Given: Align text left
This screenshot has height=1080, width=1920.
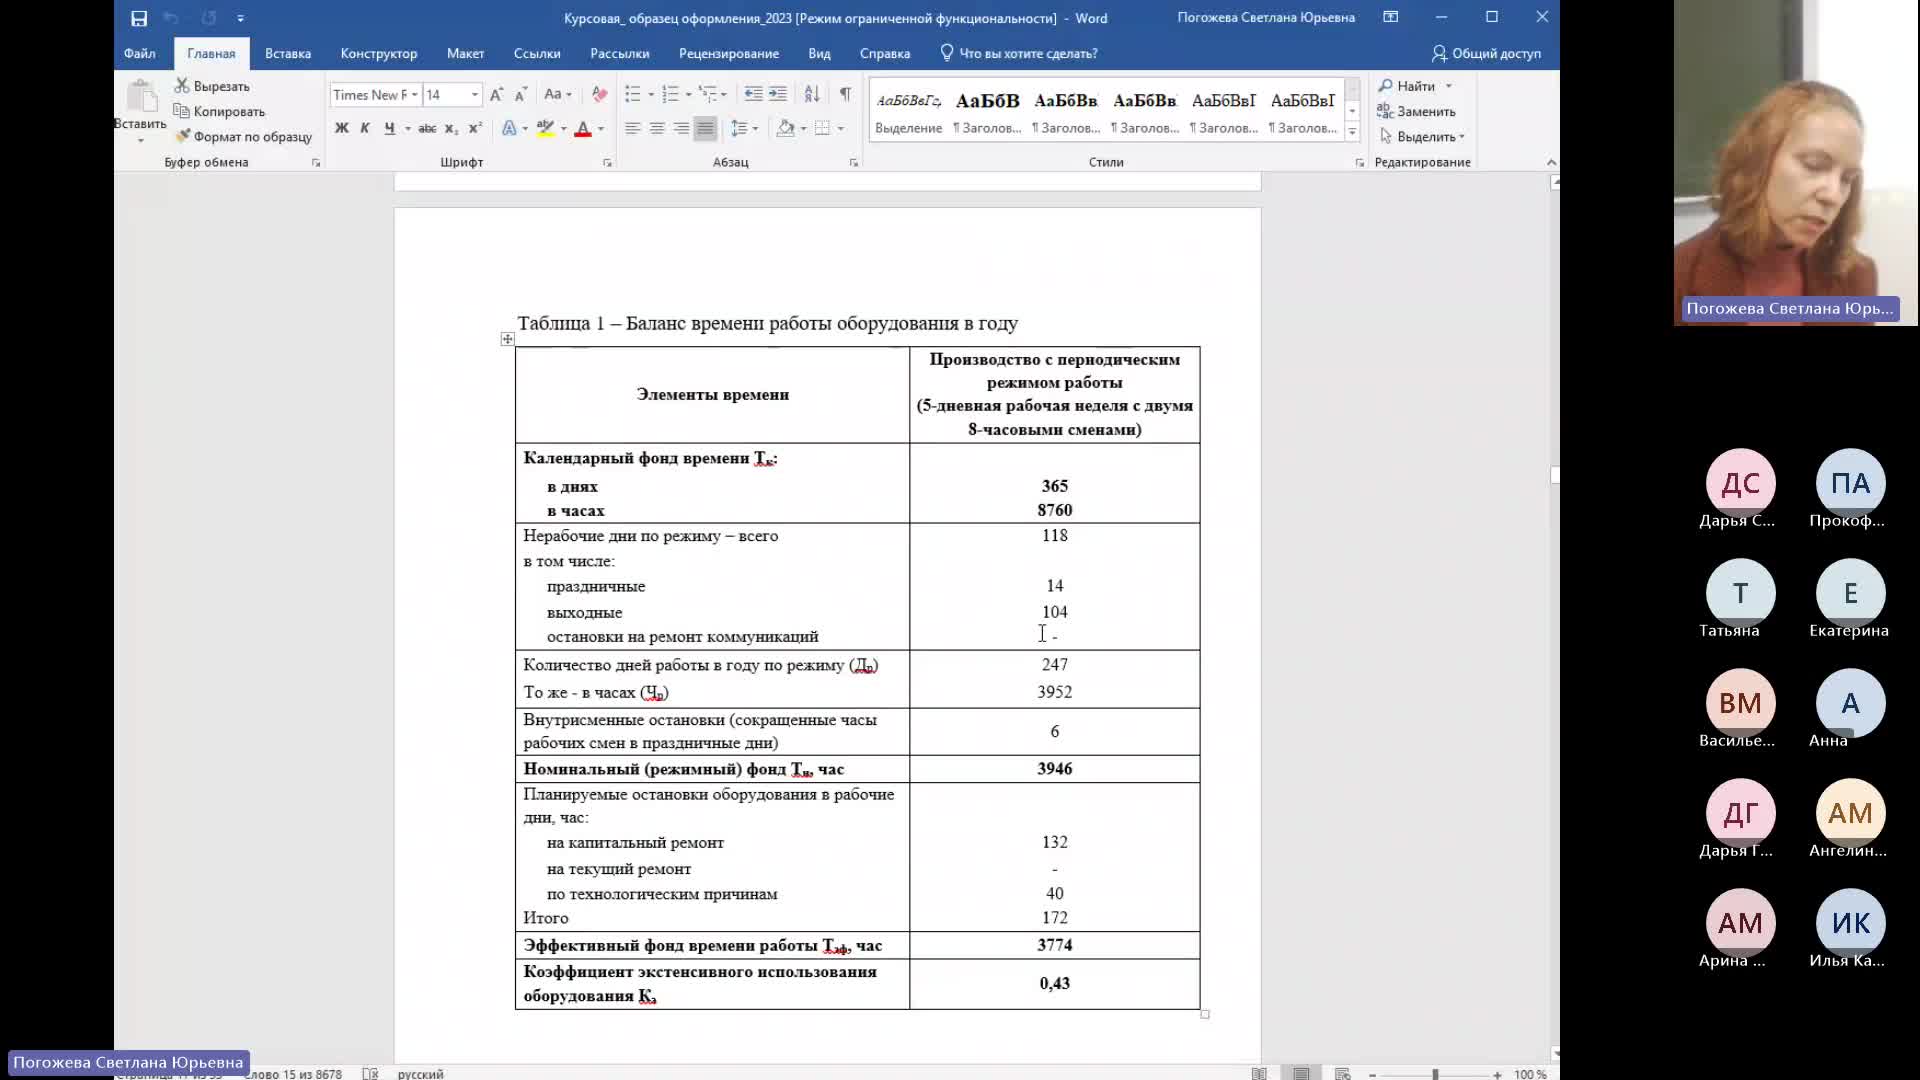Looking at the screenshot, I should 633,128.
